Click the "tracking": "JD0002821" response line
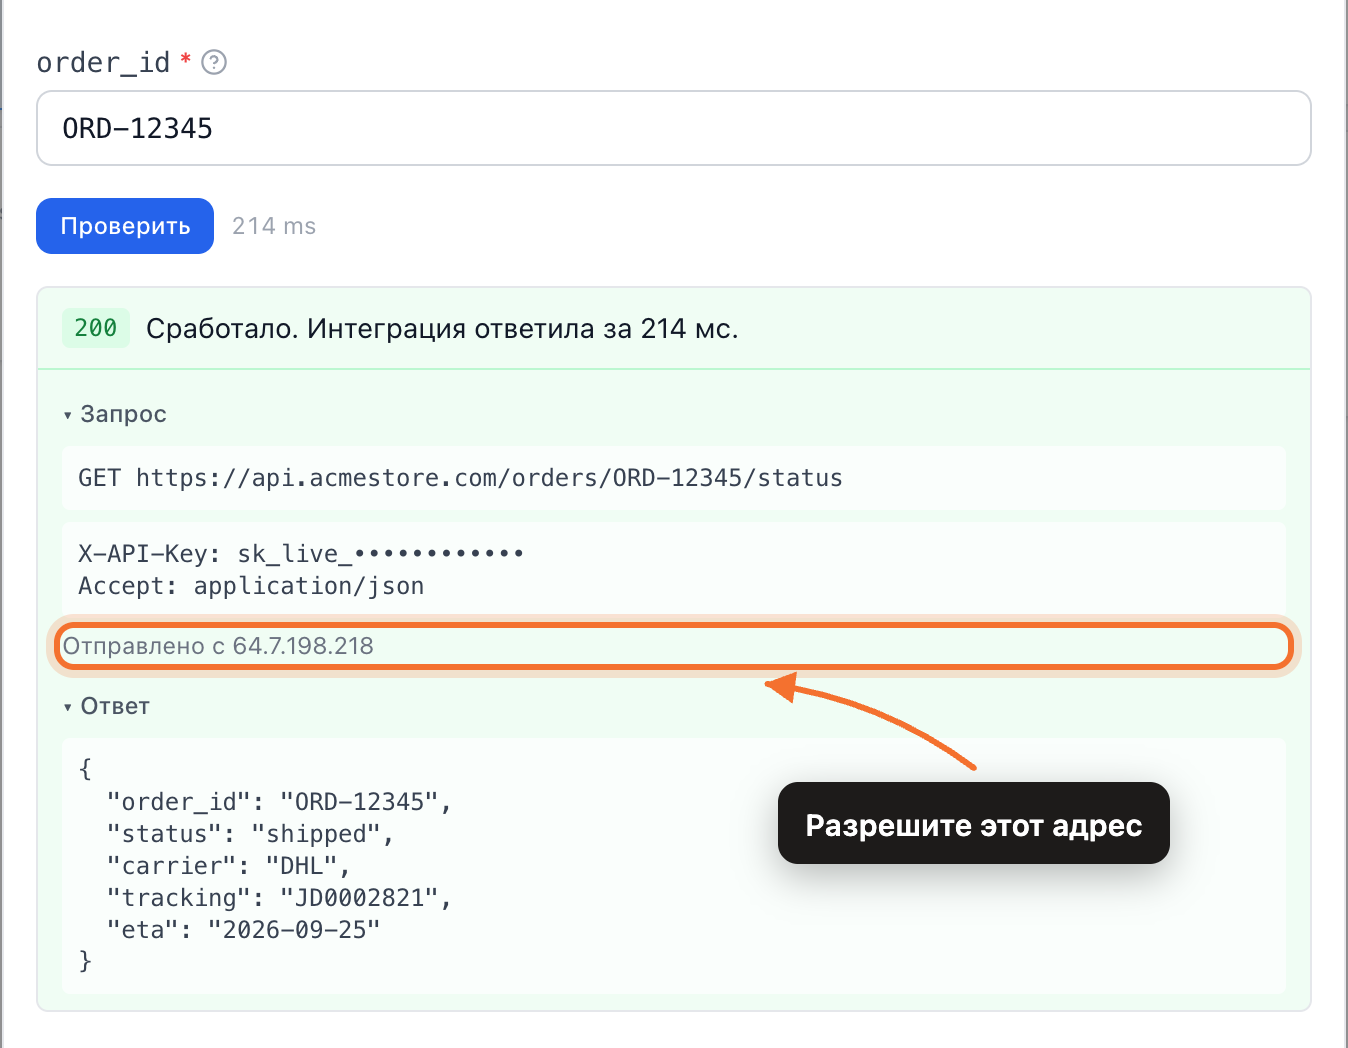 click(x=279, y=898)
